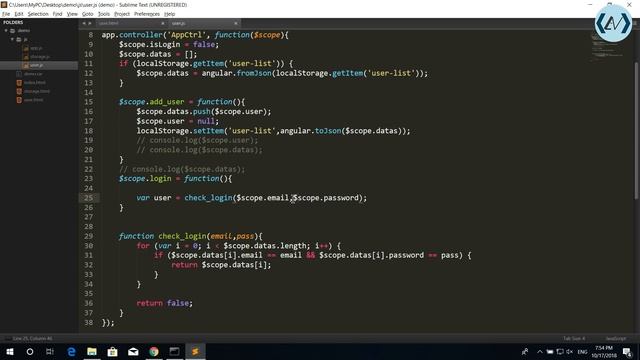Click line number 25 in the gutter
Image resolution: width=640 pixels, height=360 pixels.
click(x=89, y=198)
